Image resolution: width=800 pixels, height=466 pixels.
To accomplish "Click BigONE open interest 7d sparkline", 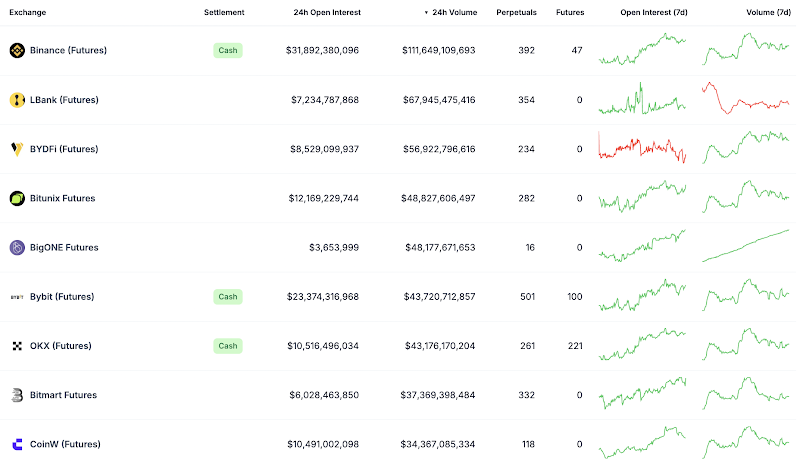I will pyautogui.click(x=642, y=246).
